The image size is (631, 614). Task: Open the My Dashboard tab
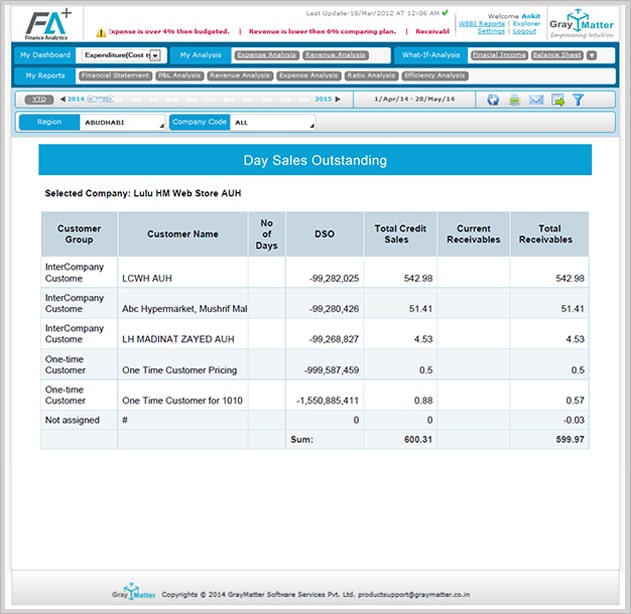[x=45, y=55]
